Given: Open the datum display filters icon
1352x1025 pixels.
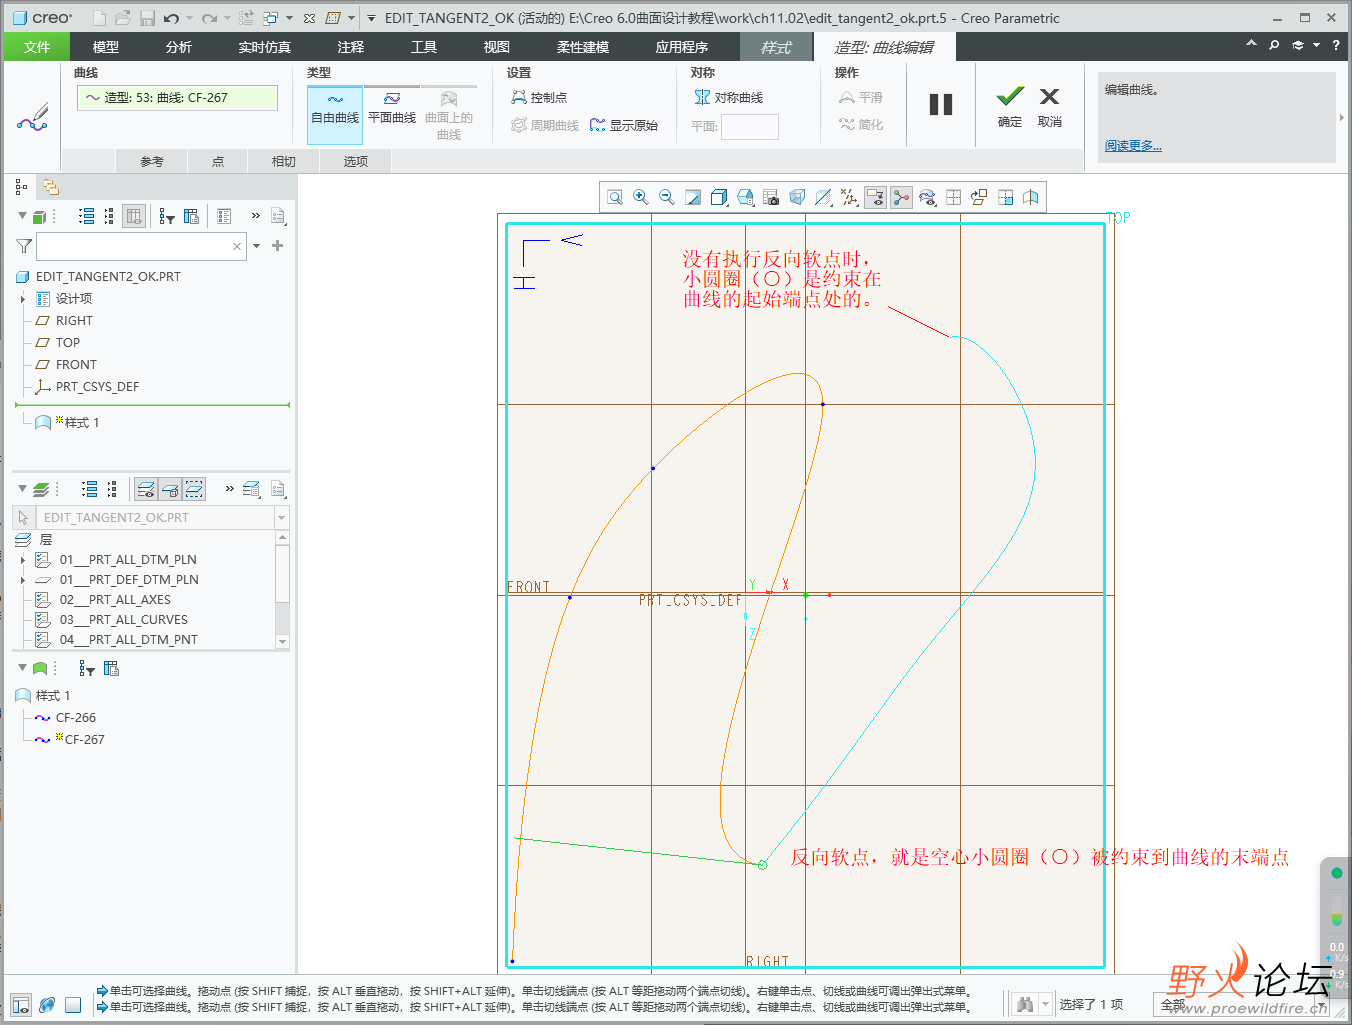Looking at the screenshot, I should click(849, 197).
